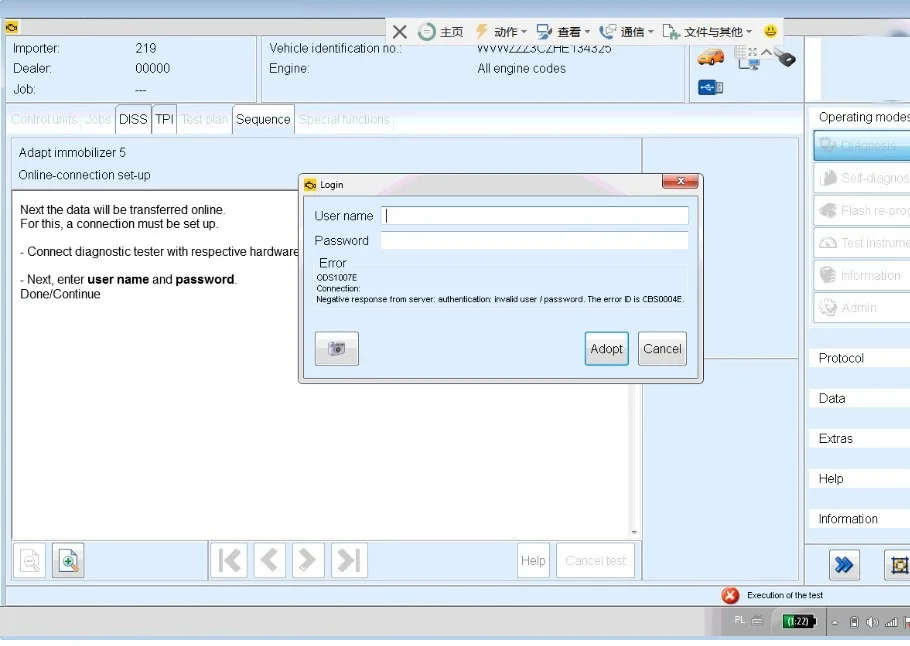Image resolution: width=910 pixels, height=646 pixels.
Task: Click the battery indicator showing 1:22
Action: pyautogui.click(x=799, y=622)
